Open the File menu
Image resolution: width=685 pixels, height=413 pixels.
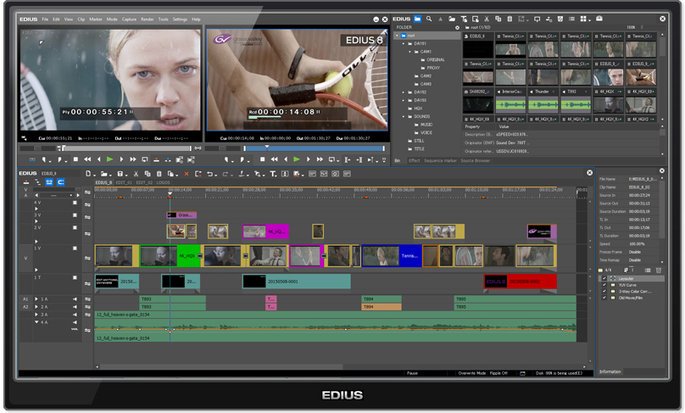tap(45, 19)
